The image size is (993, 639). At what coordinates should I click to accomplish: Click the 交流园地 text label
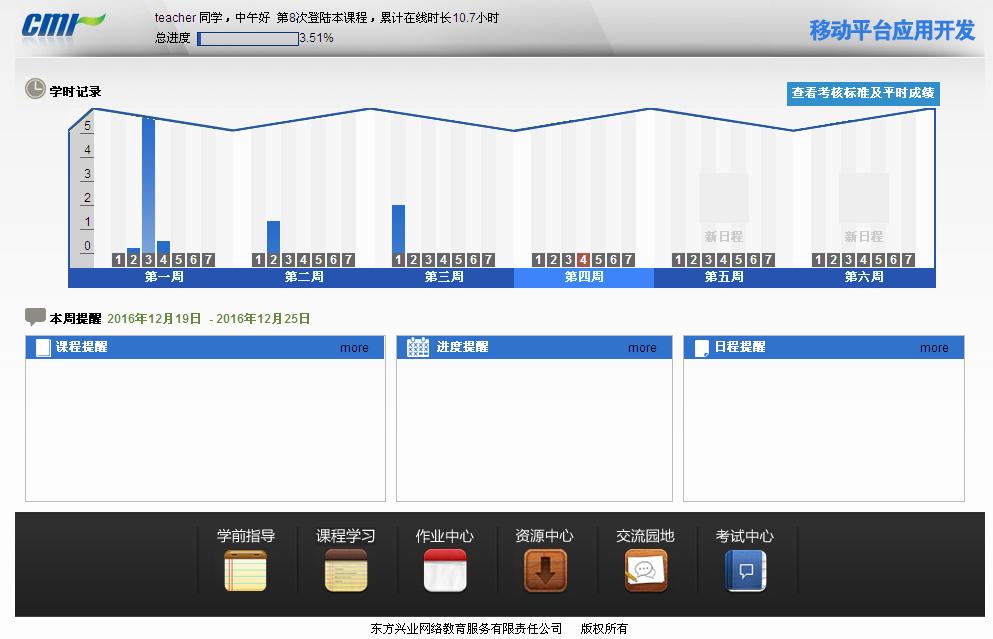pos(645,536)
